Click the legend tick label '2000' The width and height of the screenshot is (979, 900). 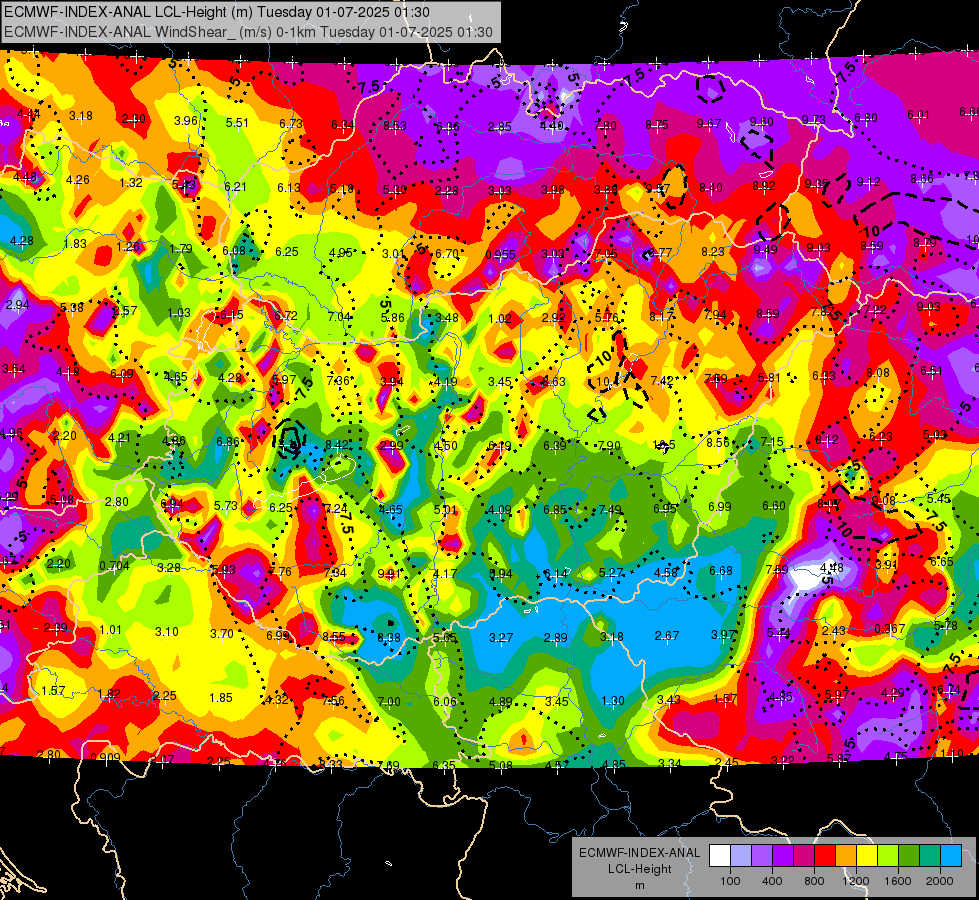[x=940, y=881]
